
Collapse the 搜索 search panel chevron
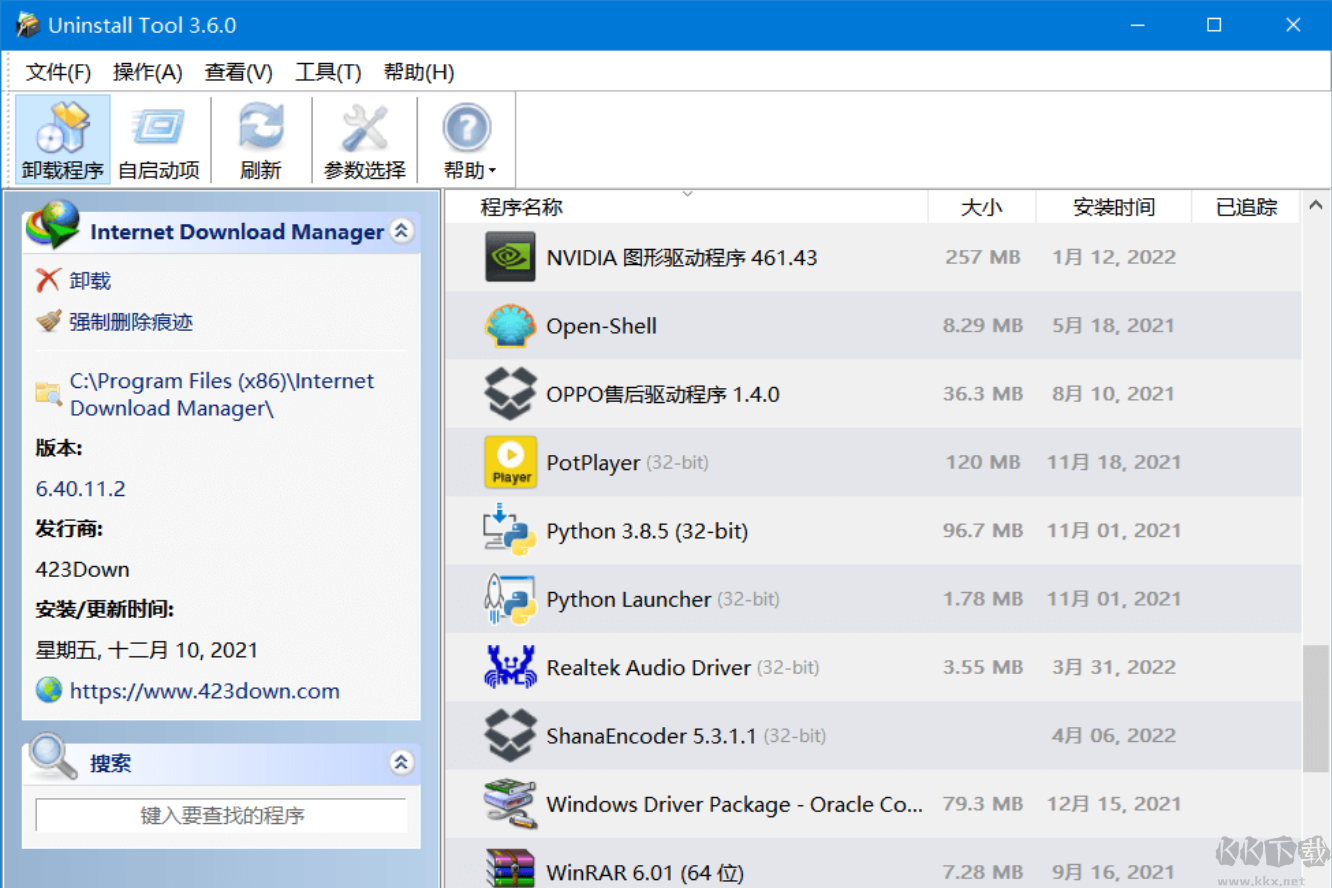[402, 762]
